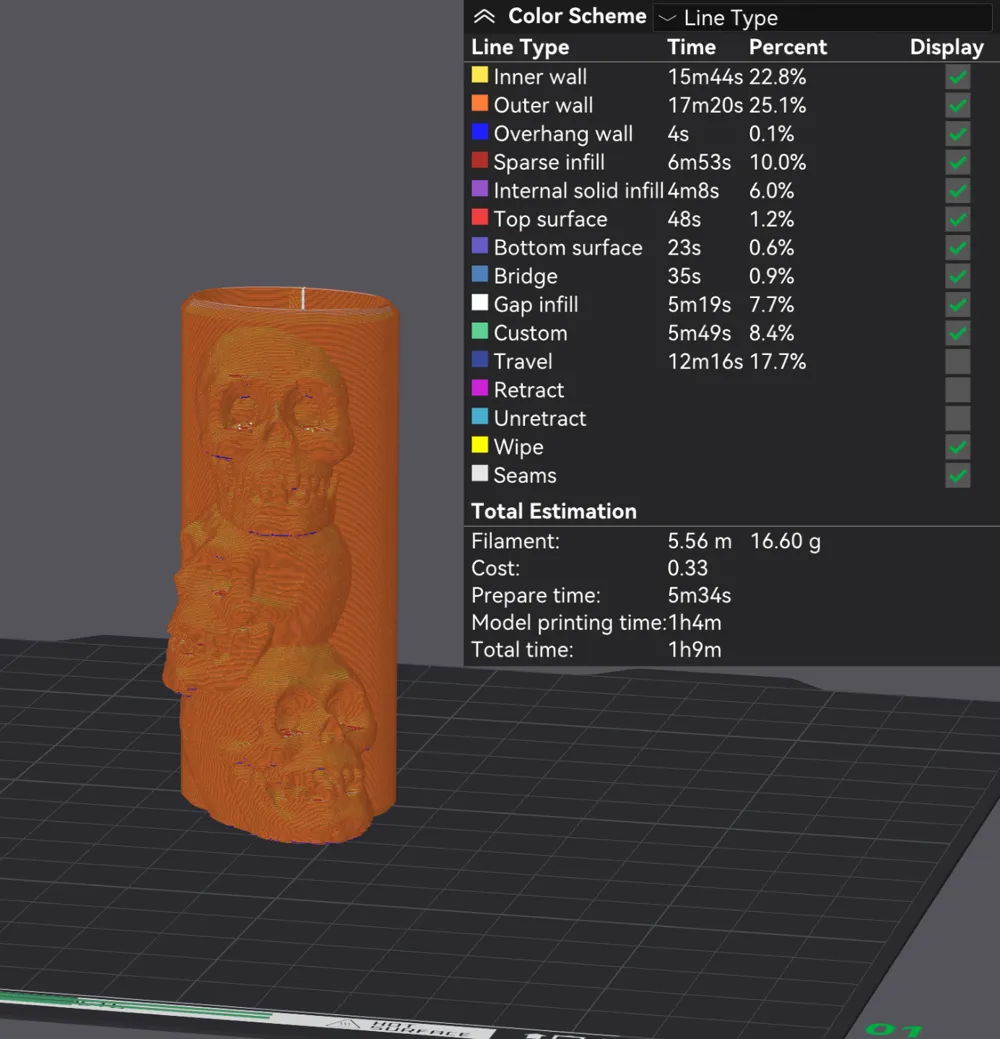Uncheck the Wipe display checkbox
Viewport: 1000px width, 1039px height.
coord(956,447)
